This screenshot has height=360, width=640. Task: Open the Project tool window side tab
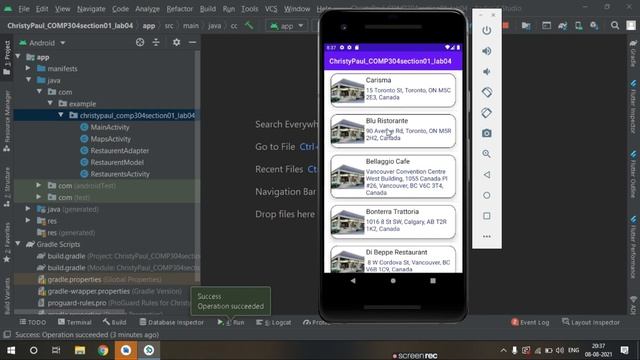click(x=7, y=58)
